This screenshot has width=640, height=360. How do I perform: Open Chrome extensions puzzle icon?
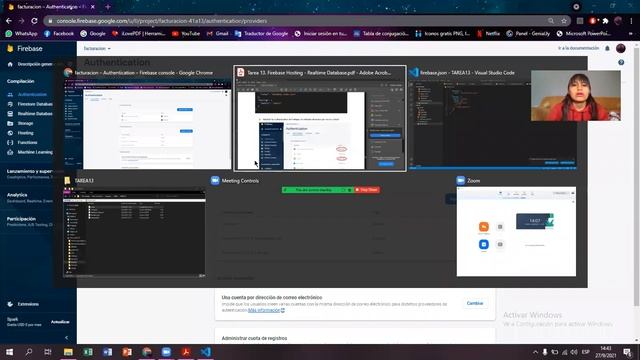pos(606,21)
